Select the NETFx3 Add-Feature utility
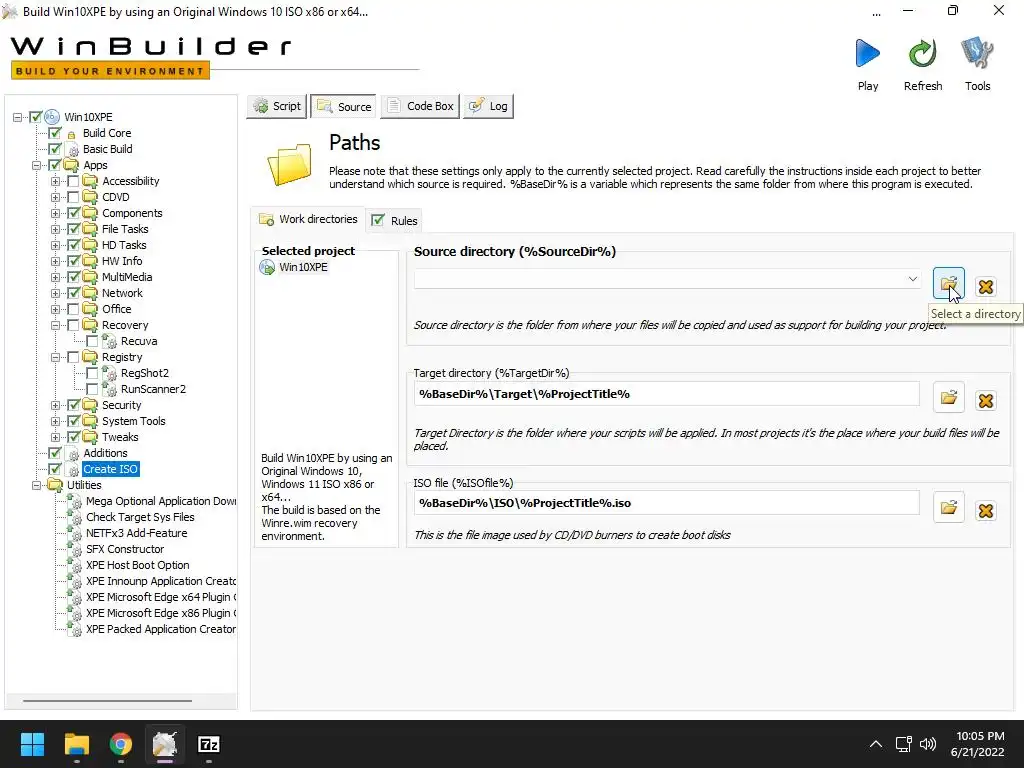This screenshot has height=768, width=1024. (136, 533)
